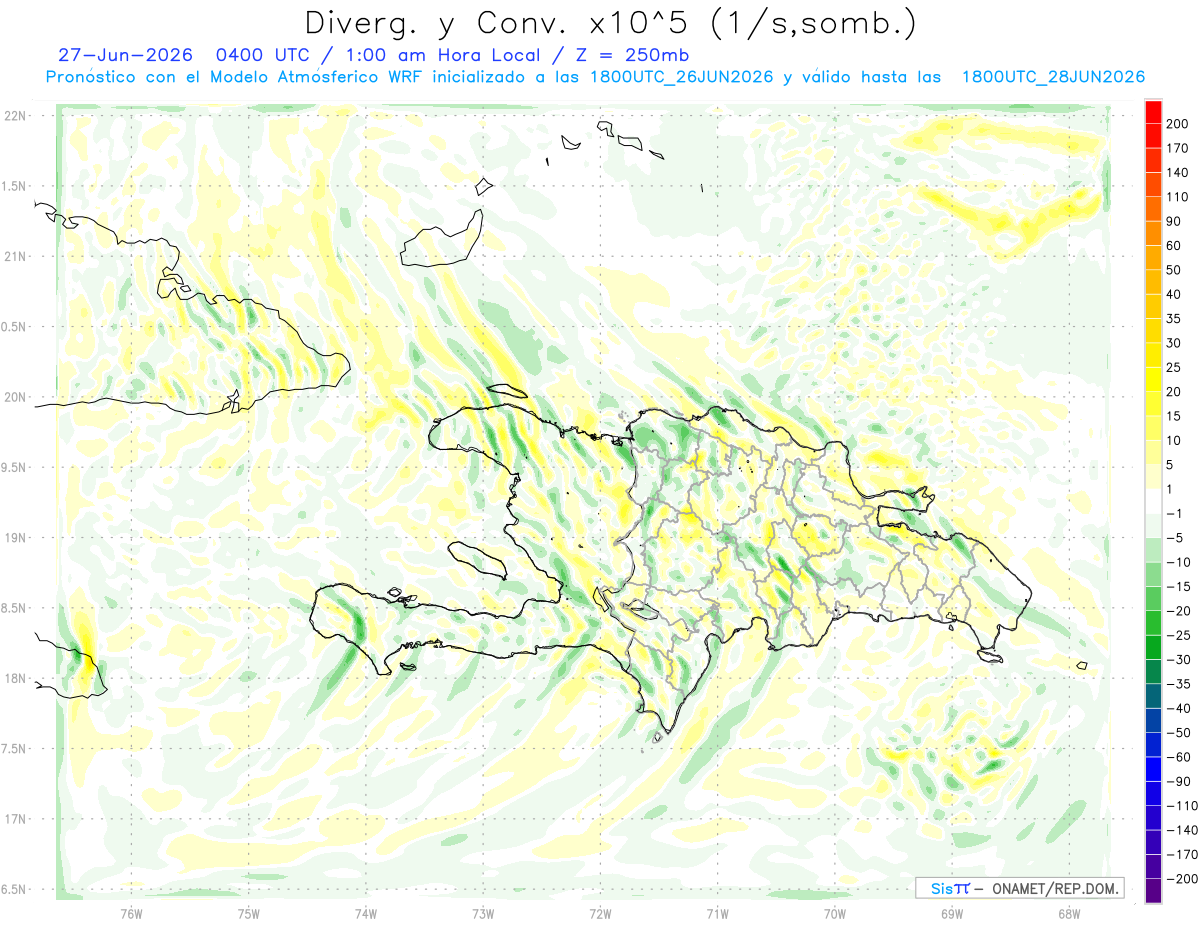Click the '72W' longitude label

tap(600, 913)
